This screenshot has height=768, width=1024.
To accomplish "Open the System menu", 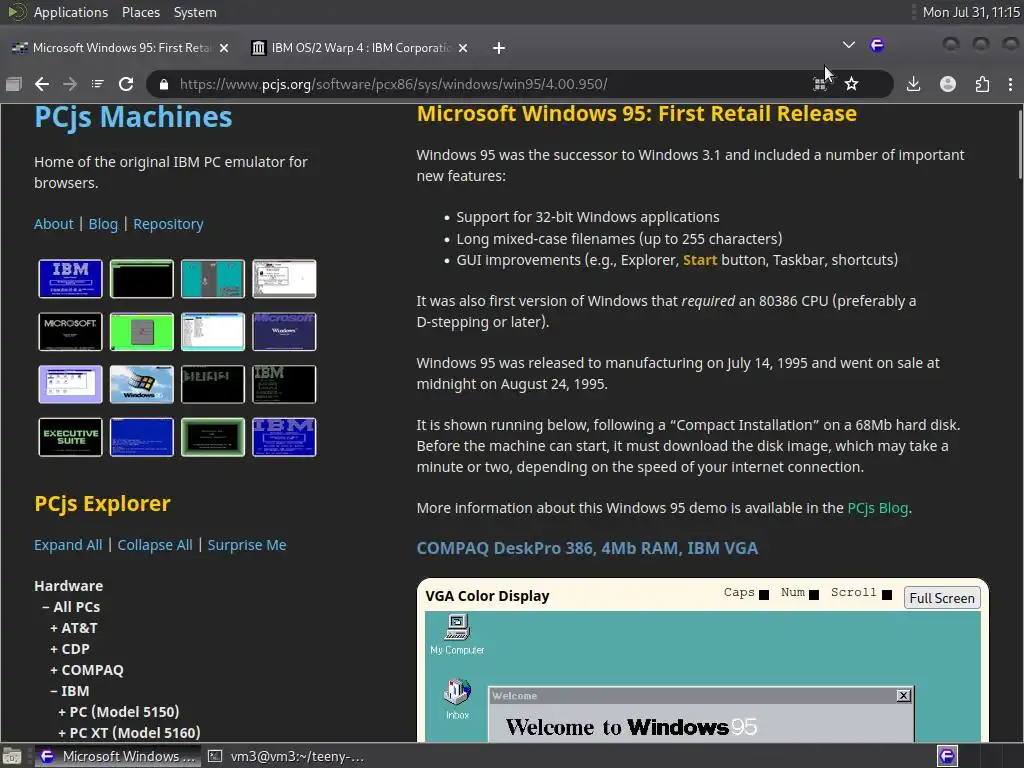I will pos(195,12).
